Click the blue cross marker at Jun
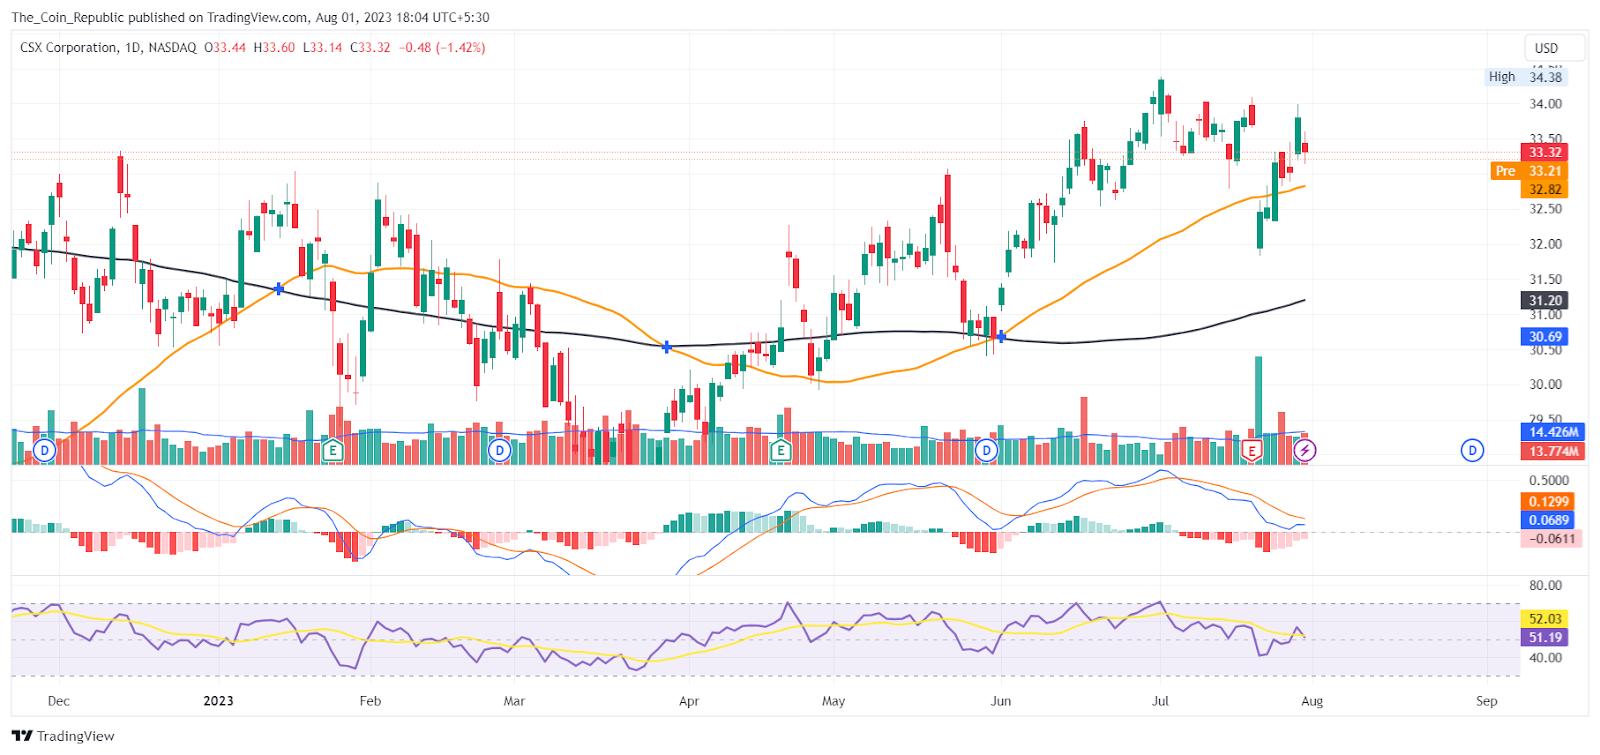 pos(1001,337)
